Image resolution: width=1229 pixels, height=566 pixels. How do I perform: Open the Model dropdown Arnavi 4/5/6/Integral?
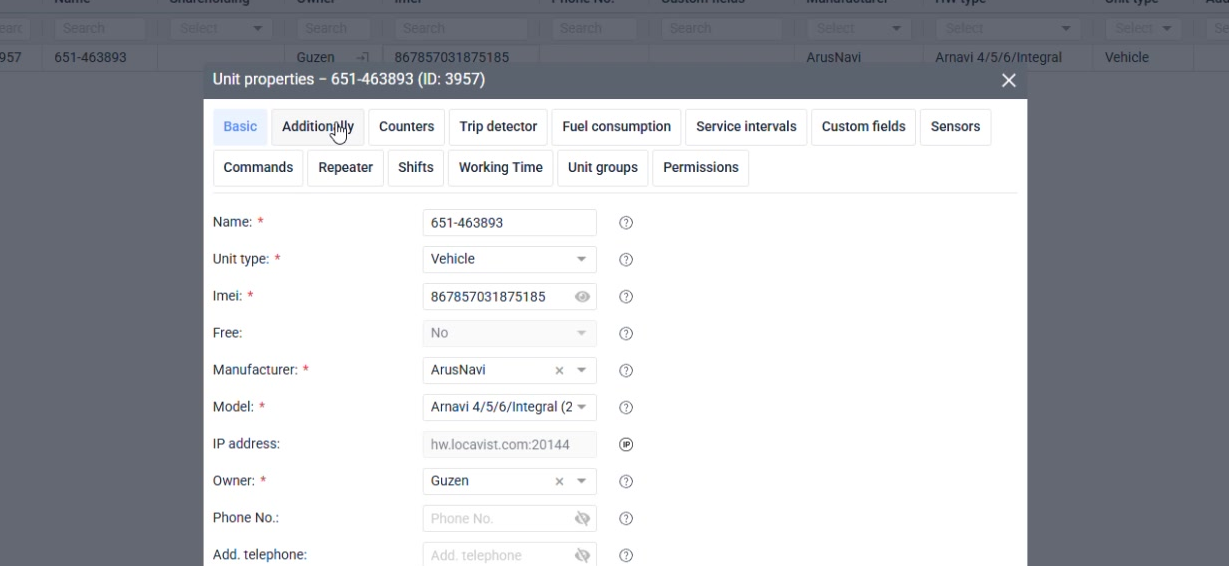[510, 408]
